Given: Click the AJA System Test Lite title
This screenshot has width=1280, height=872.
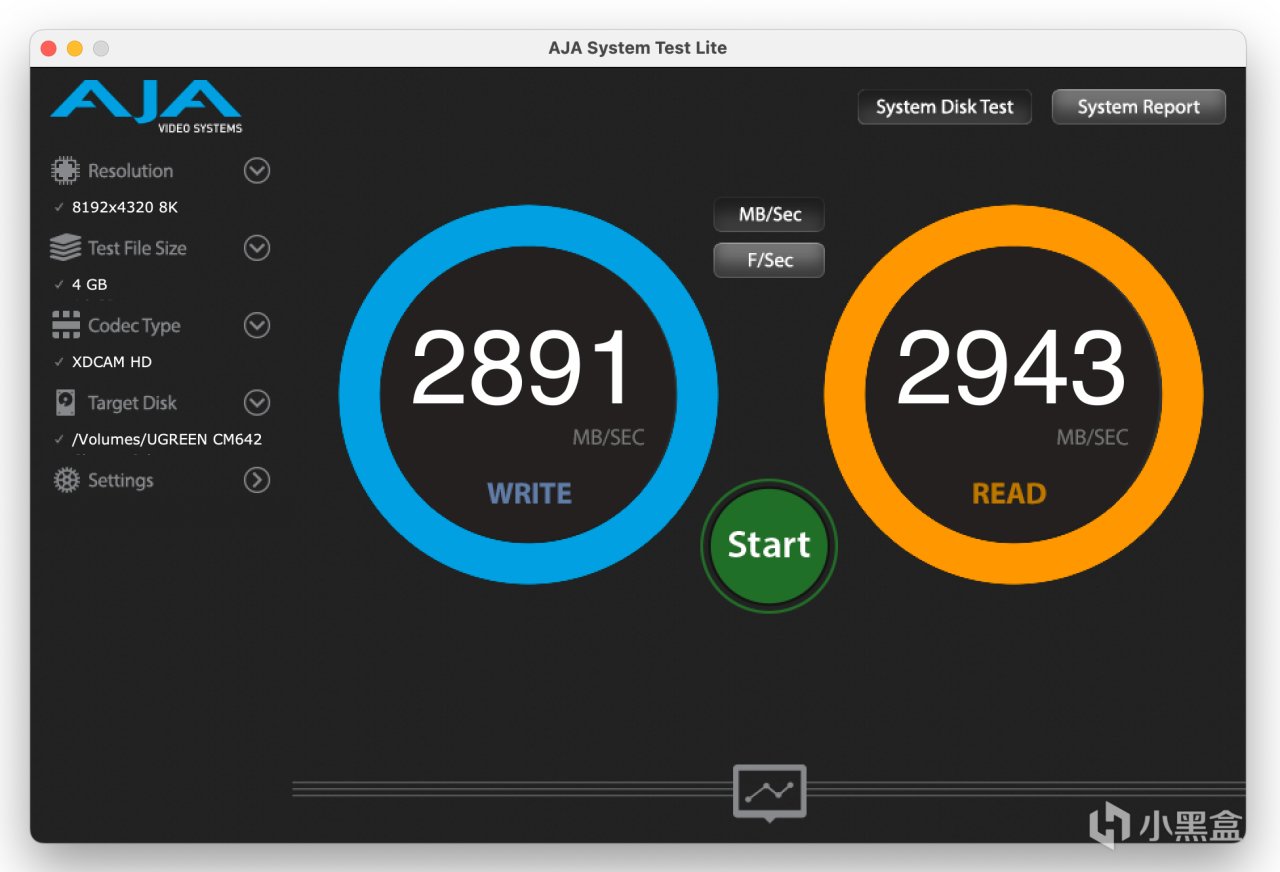Looking at the screenshot, I should pos(638,48).
